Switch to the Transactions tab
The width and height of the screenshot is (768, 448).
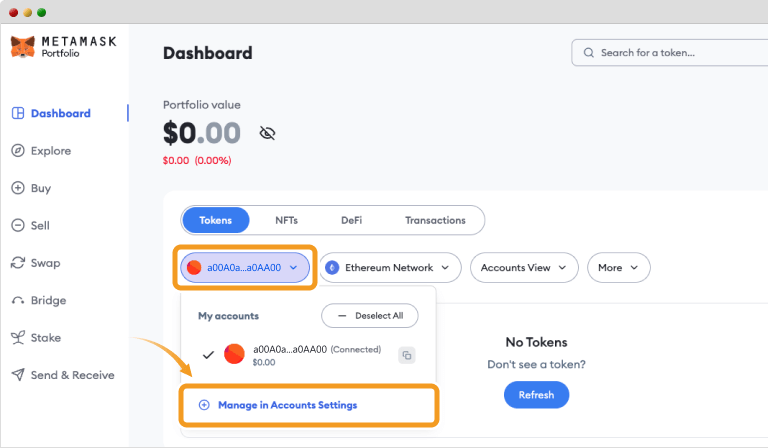click(435, 220)
